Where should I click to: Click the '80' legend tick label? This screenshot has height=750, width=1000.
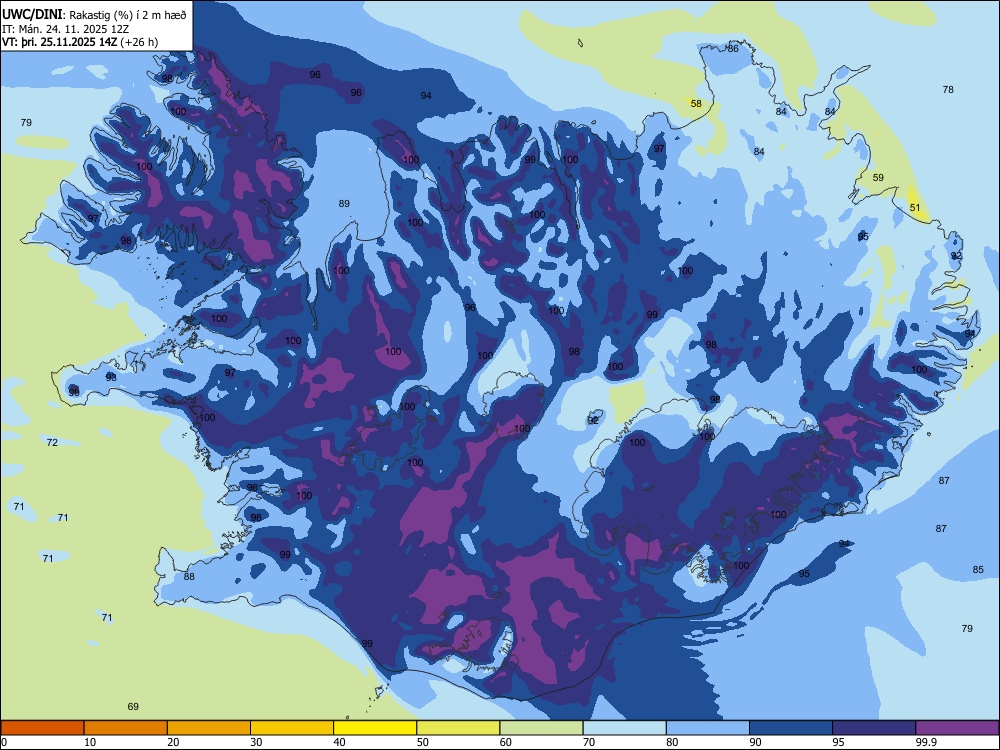click(x=672, y=742)
